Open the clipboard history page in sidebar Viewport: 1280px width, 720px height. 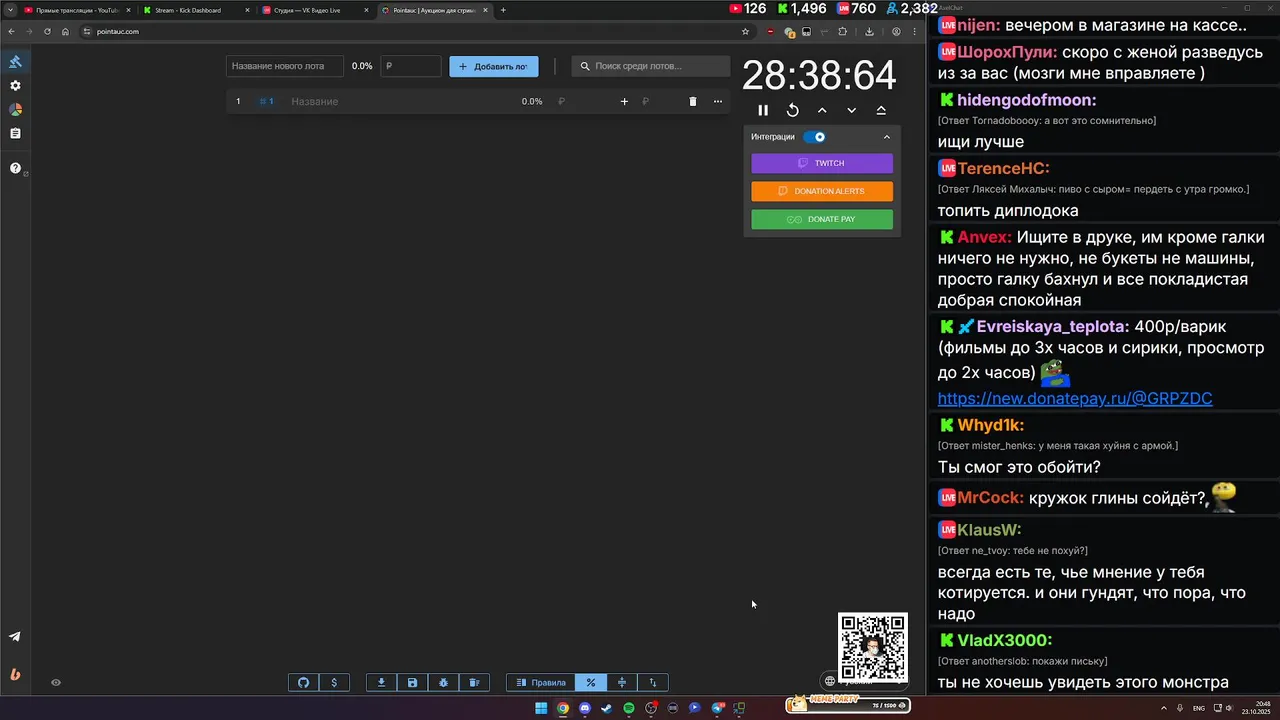click(15, 133)
